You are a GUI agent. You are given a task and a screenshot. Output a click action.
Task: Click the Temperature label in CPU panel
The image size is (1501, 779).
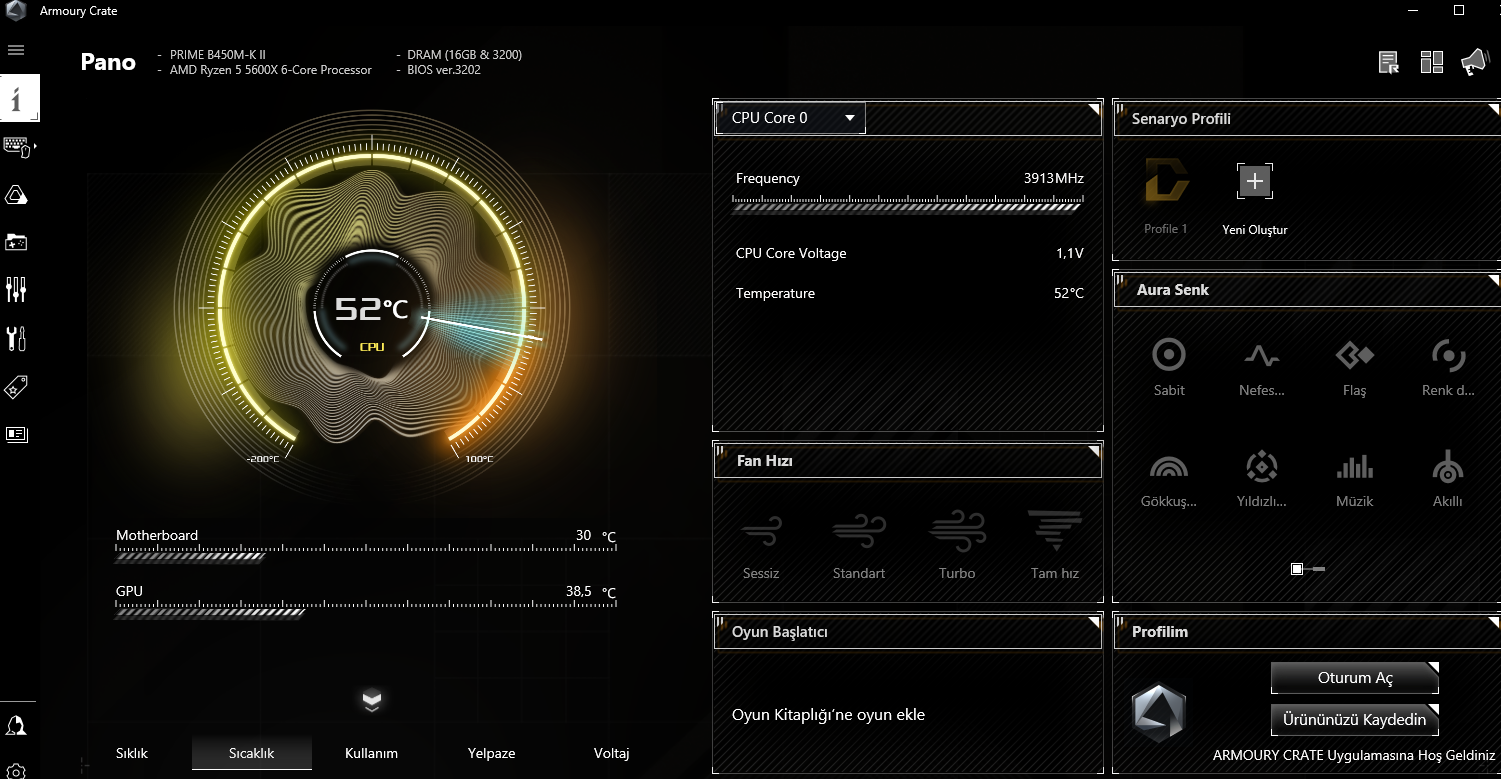click(x=775, y=293)
